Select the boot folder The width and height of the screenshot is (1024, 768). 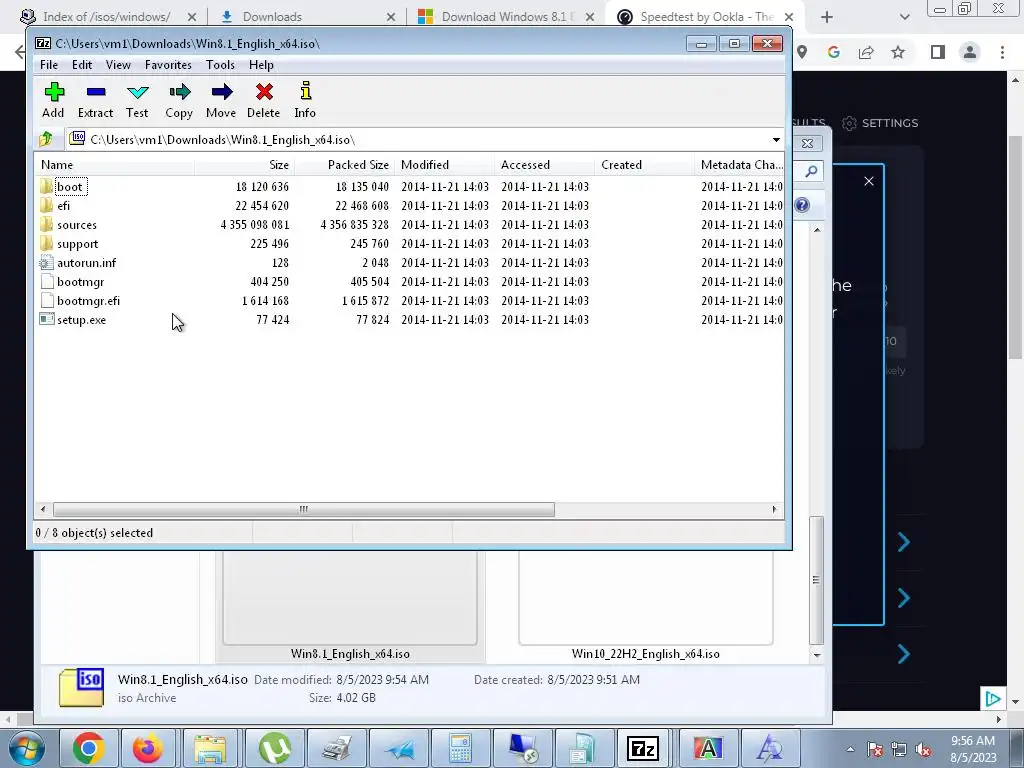69,187
